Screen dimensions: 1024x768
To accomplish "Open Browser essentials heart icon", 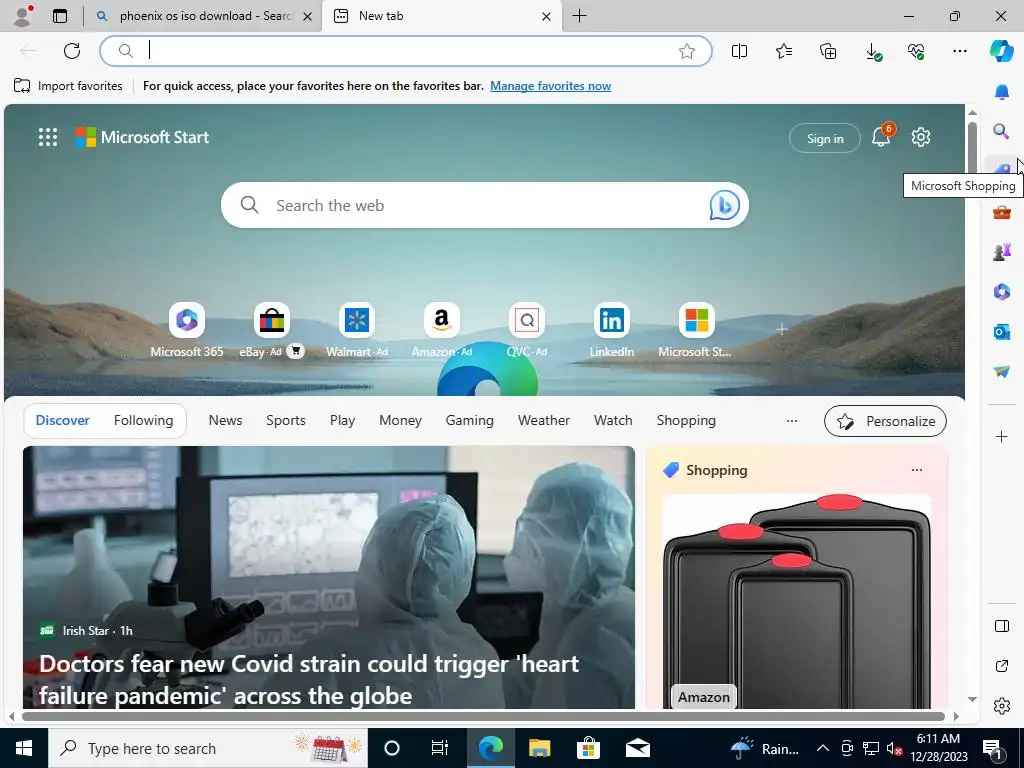I will [x=916, y=51].
